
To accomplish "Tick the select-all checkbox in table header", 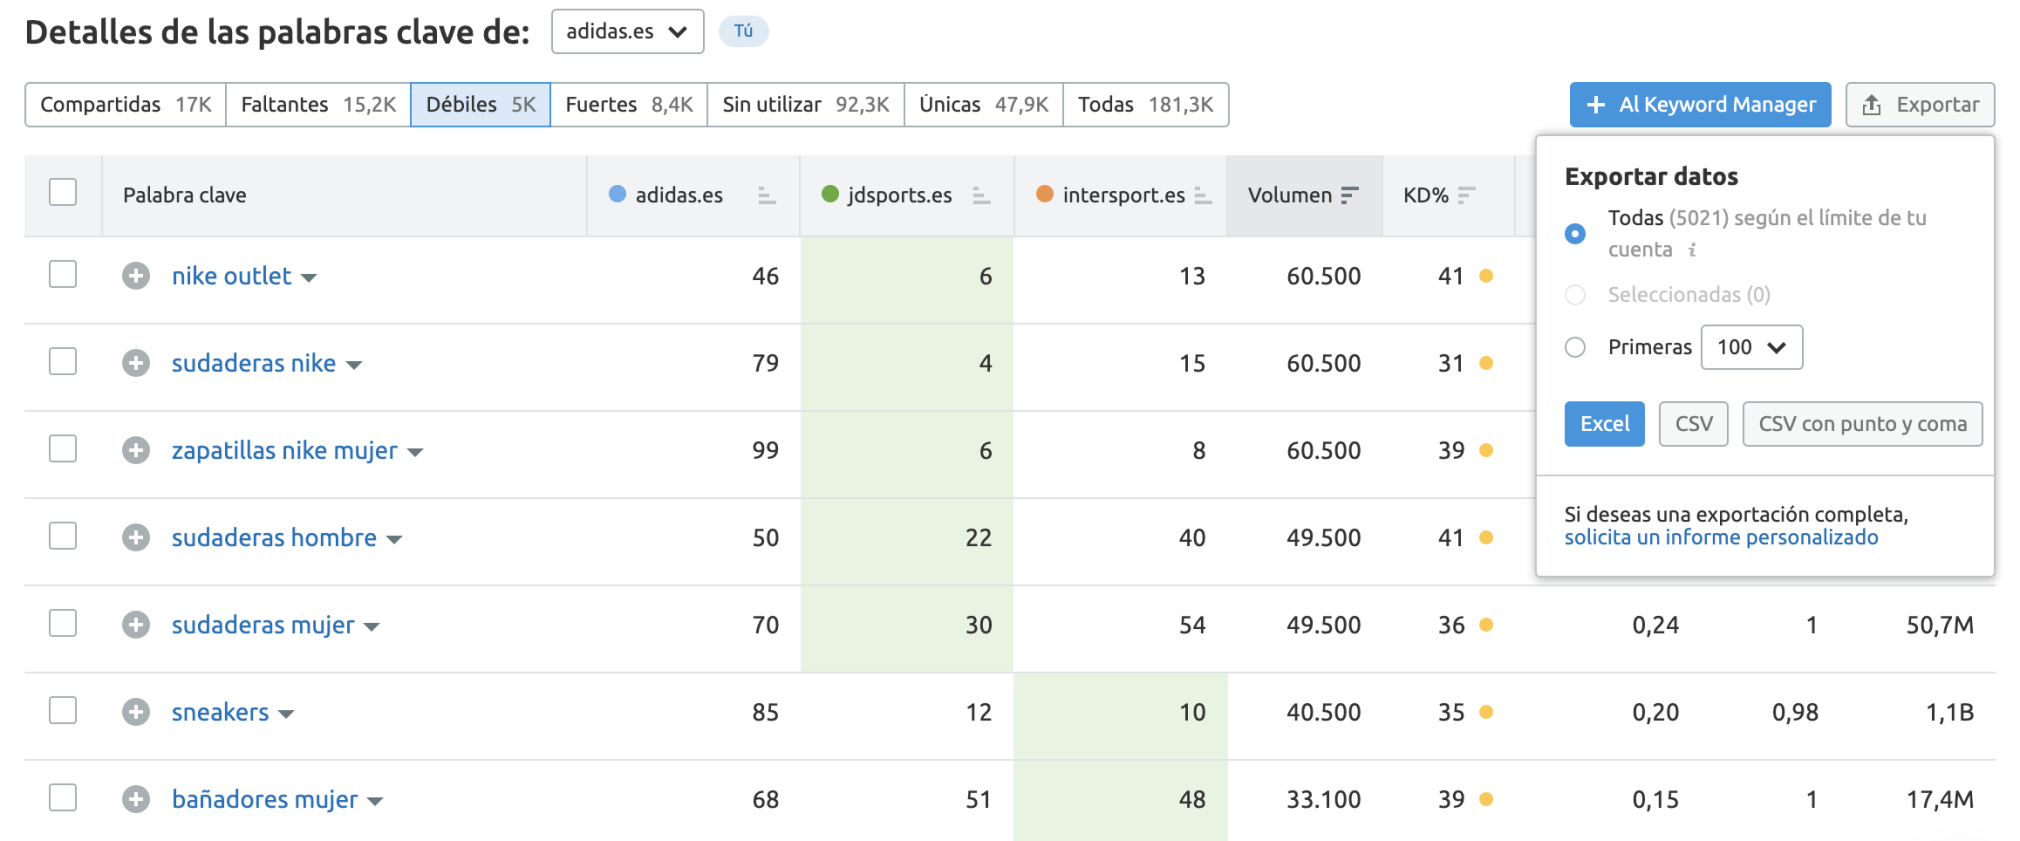I will point(63,192).
